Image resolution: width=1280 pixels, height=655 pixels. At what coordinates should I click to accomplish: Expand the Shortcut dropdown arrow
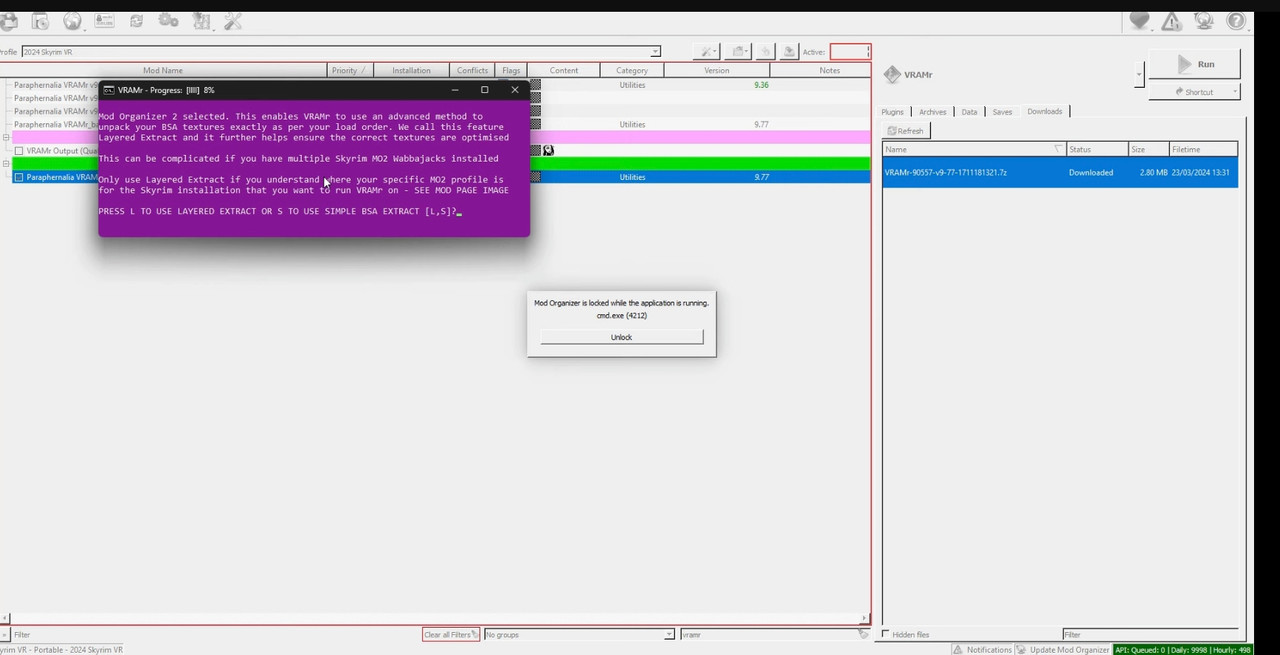[1235, 92]
